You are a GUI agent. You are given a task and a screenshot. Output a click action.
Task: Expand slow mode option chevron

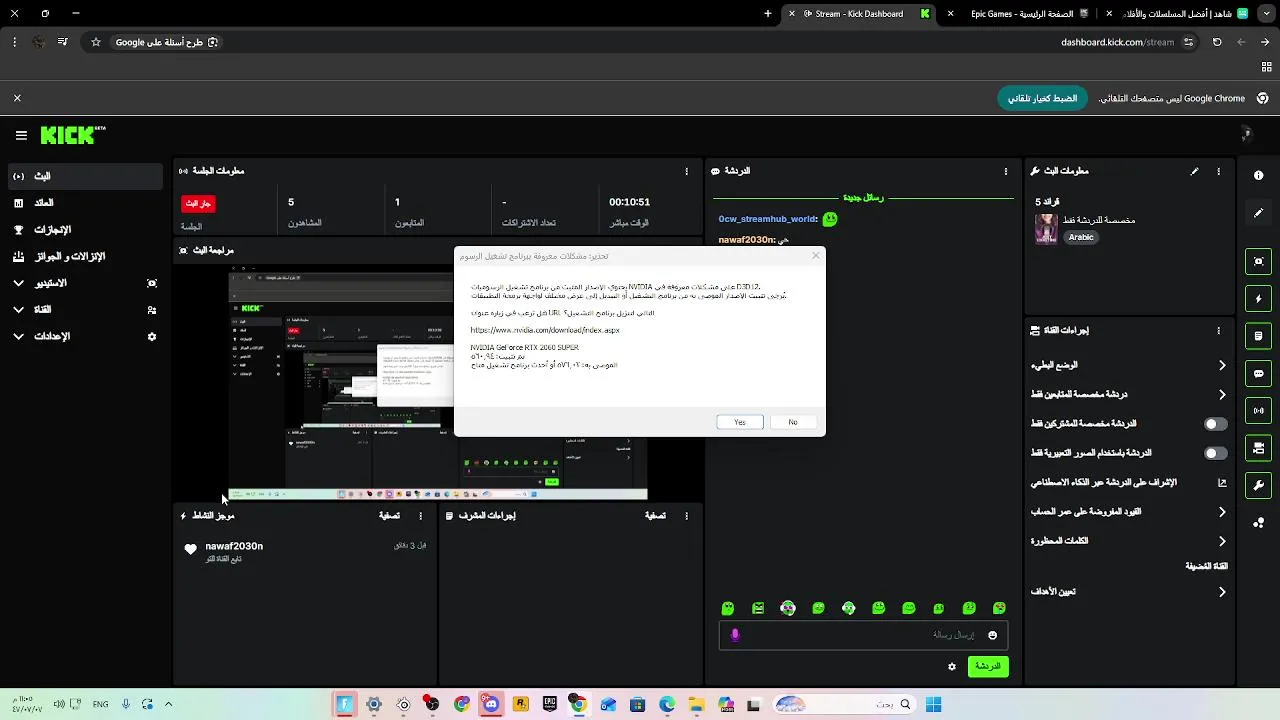(1222, 365)
